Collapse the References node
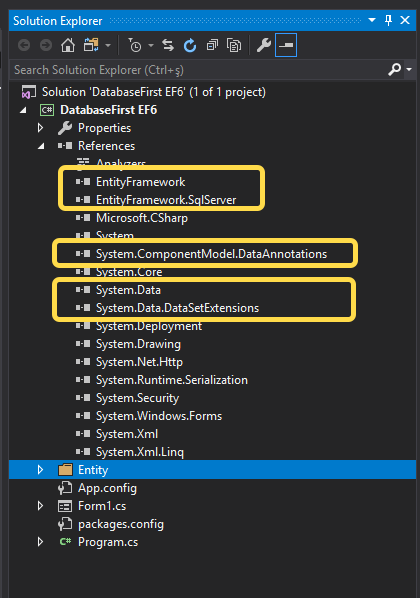Image resolution: width=420 pixels, height=598 pixels. pyautogui.click(x=41, y=146)
